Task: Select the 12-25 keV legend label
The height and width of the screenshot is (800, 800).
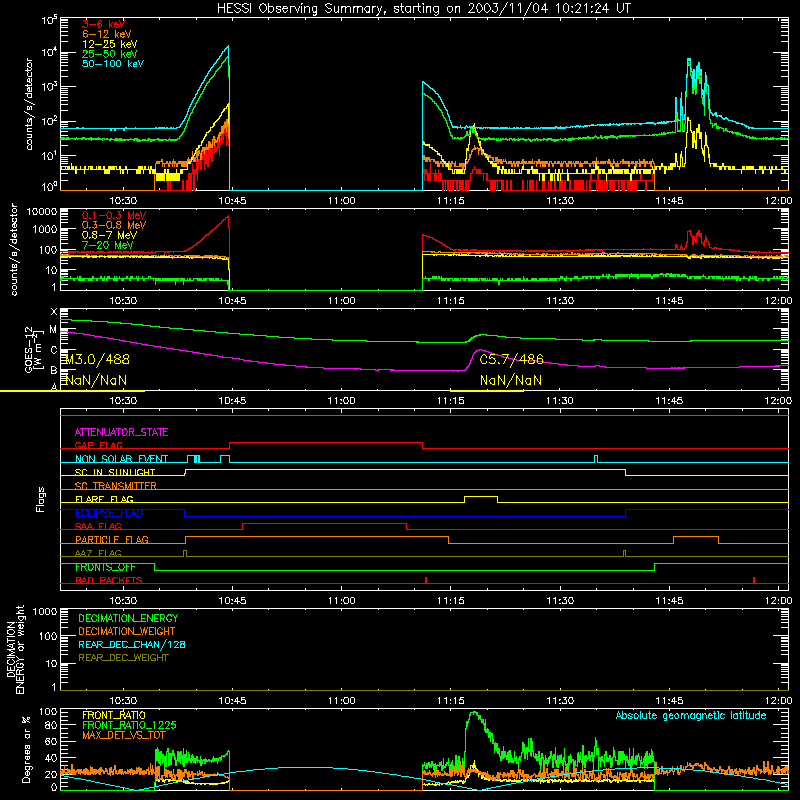Action: (109, 44)
